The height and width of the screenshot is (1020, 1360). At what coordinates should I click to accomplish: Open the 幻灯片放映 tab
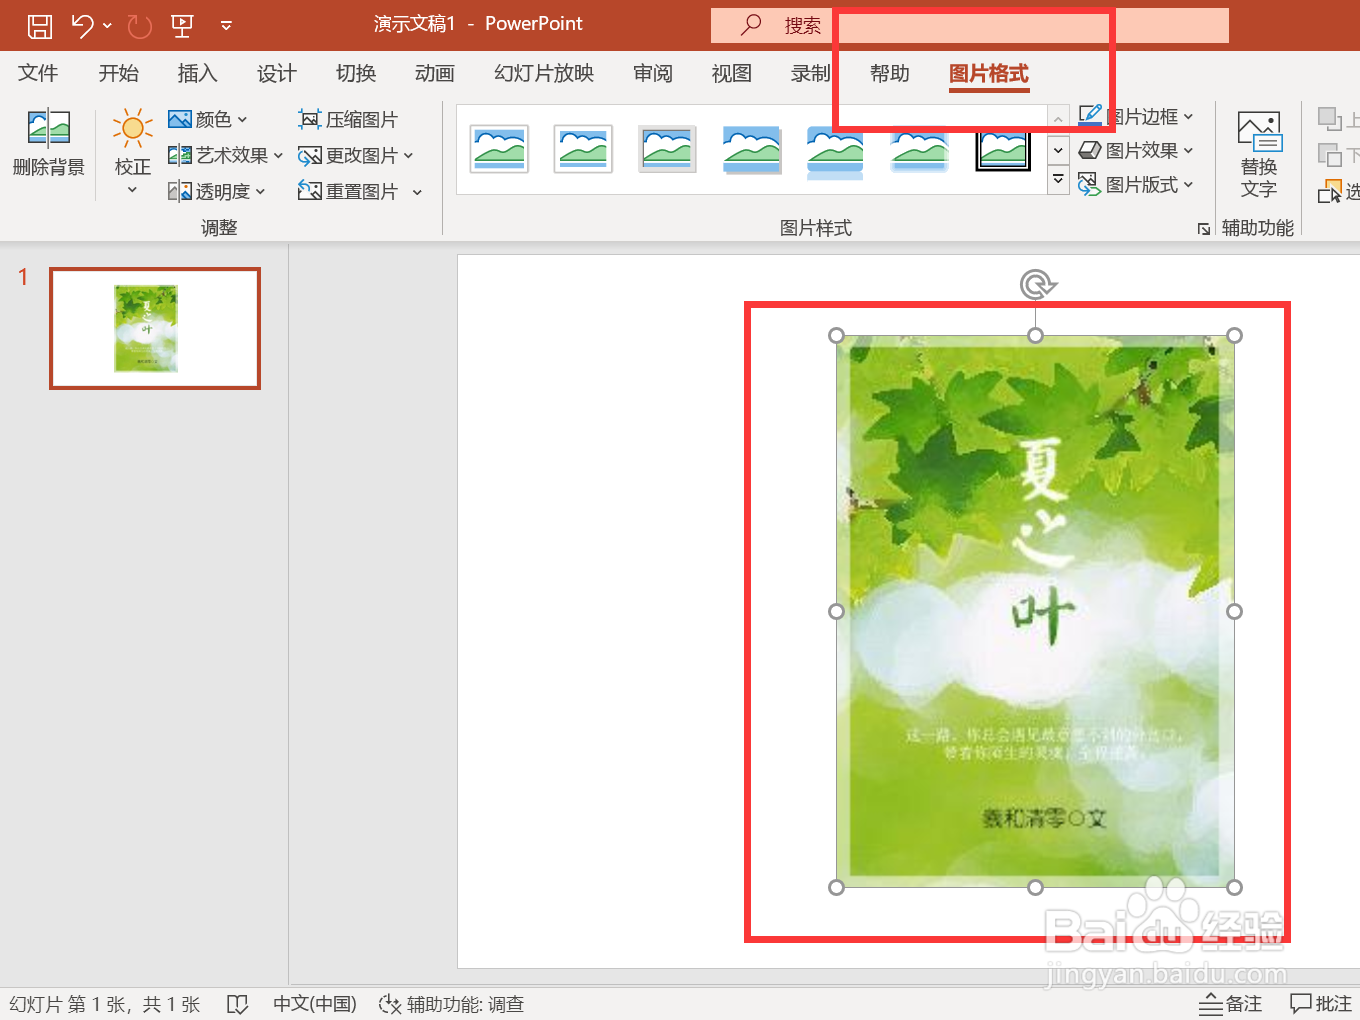point(544,73)
